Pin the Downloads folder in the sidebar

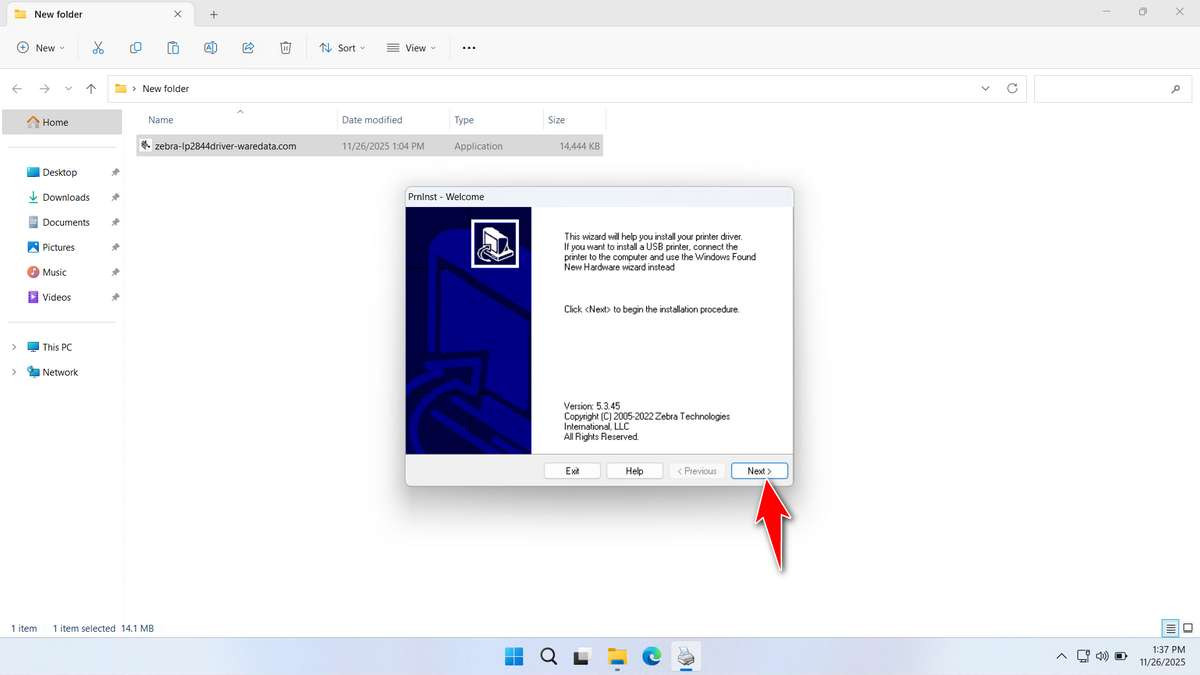(115, 197)
